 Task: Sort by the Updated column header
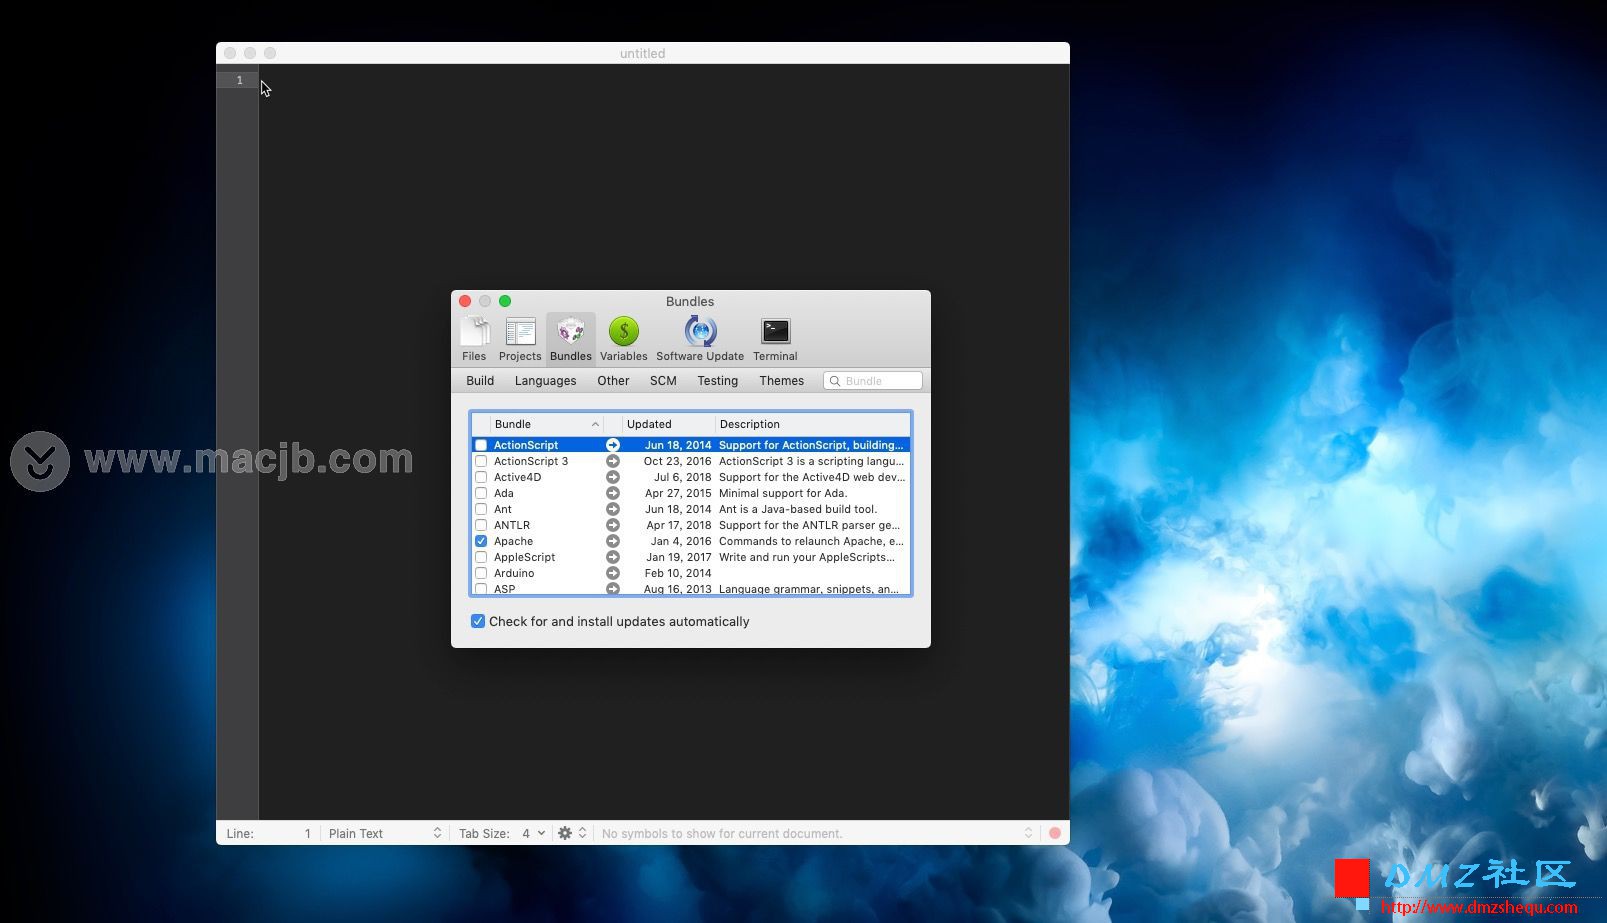click(668, 424)
